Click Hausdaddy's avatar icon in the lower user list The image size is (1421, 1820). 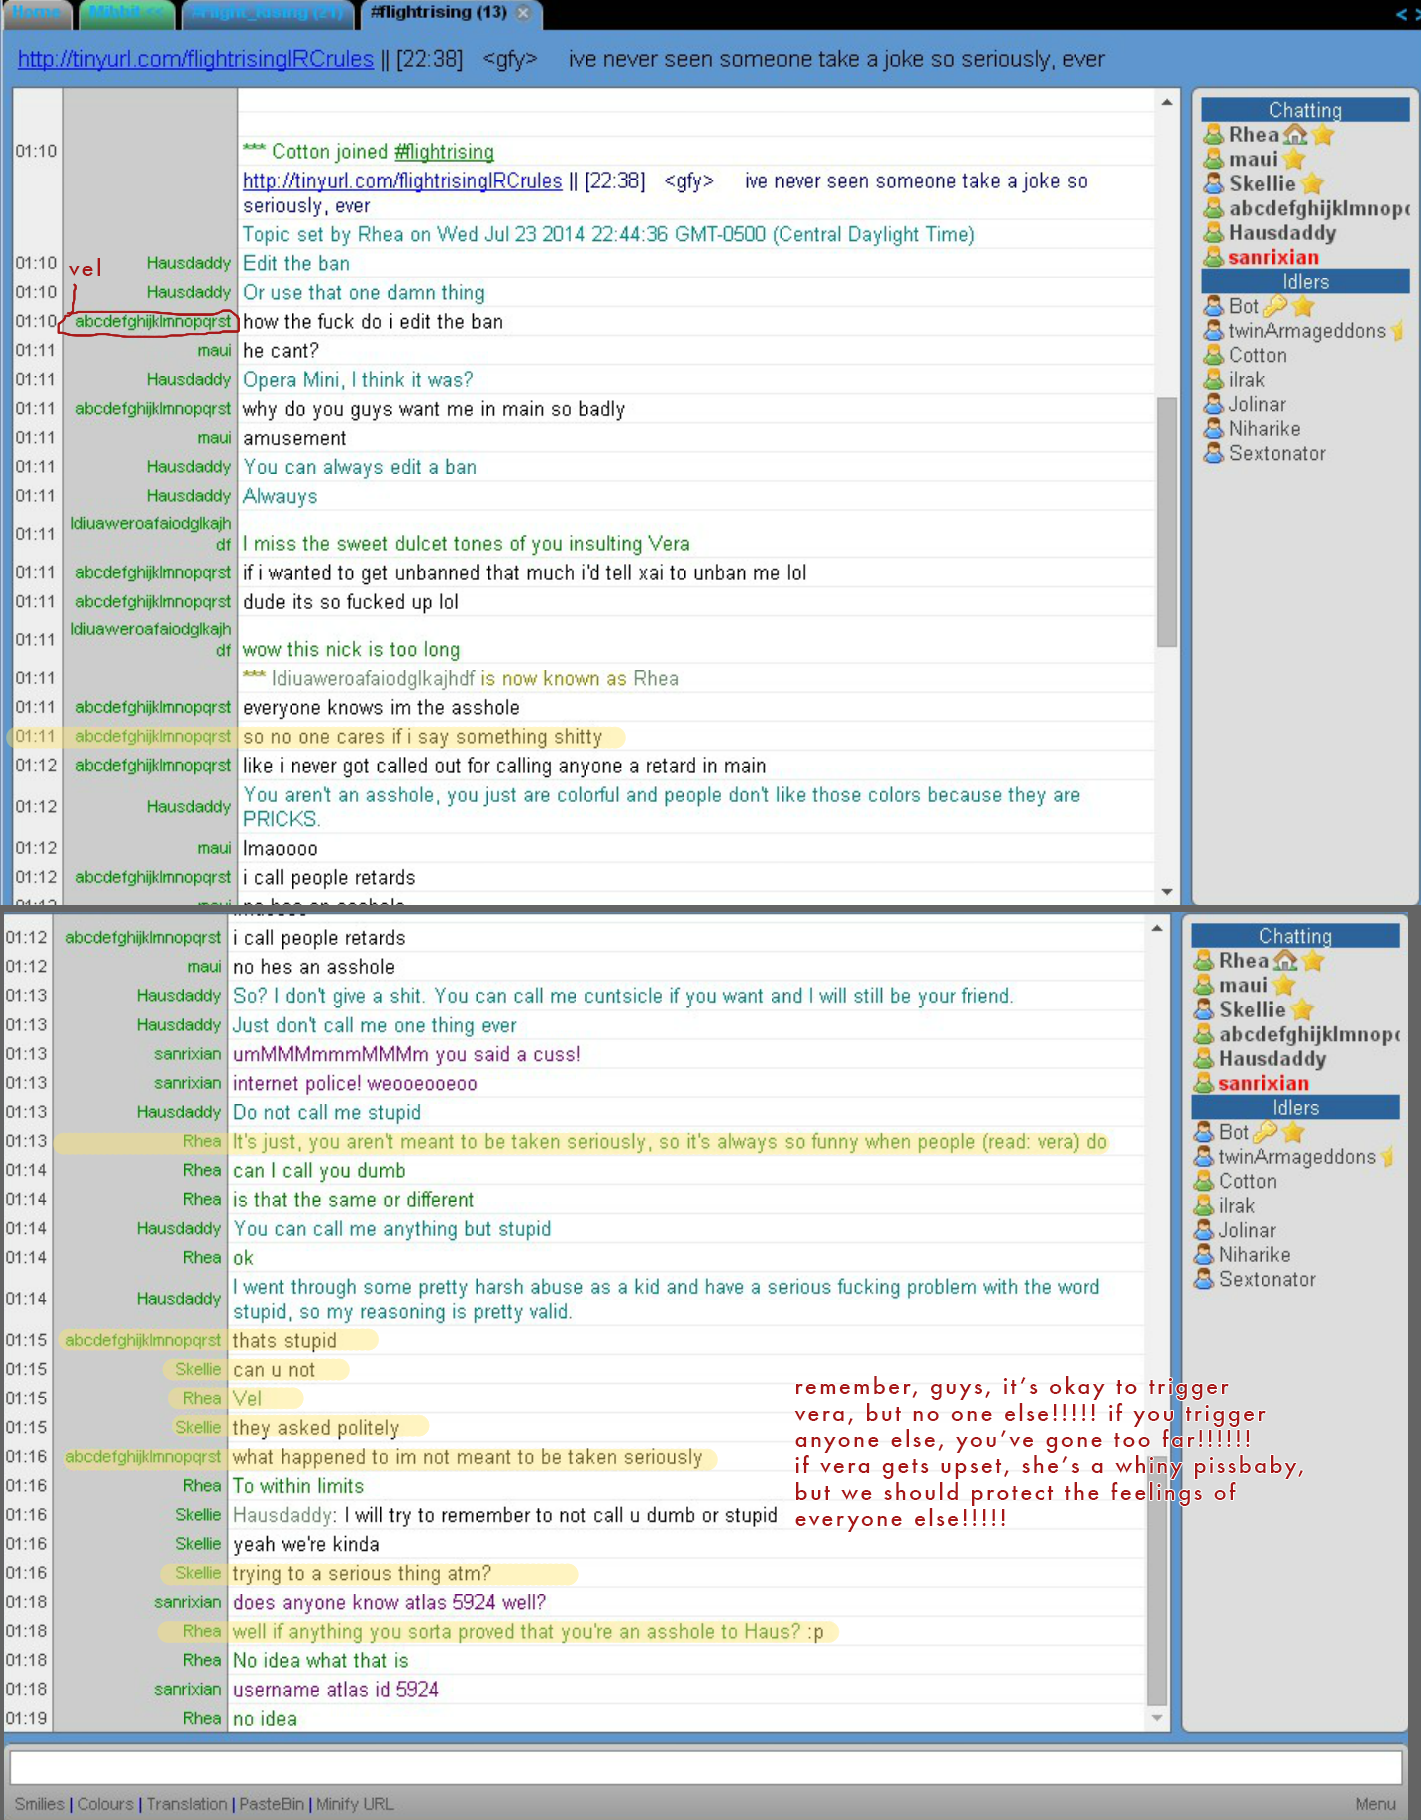pyautogui.click(x=1203, y=1058)
